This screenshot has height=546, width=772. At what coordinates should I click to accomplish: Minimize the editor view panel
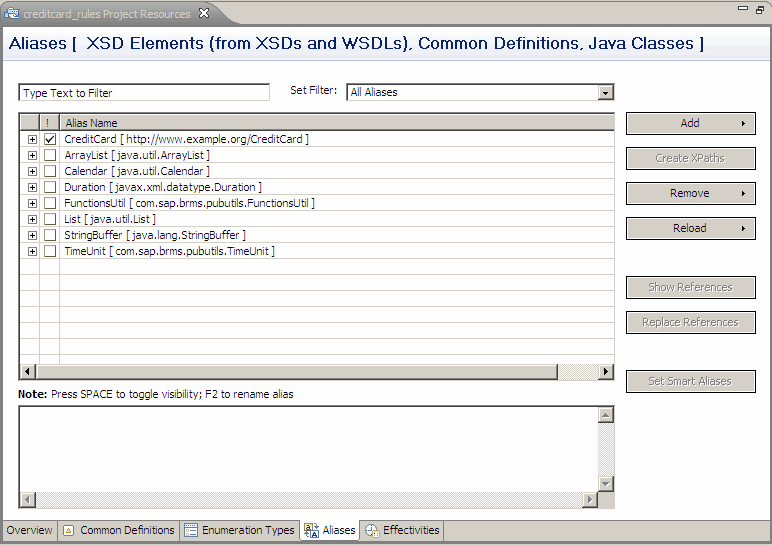tap(743, 8)
